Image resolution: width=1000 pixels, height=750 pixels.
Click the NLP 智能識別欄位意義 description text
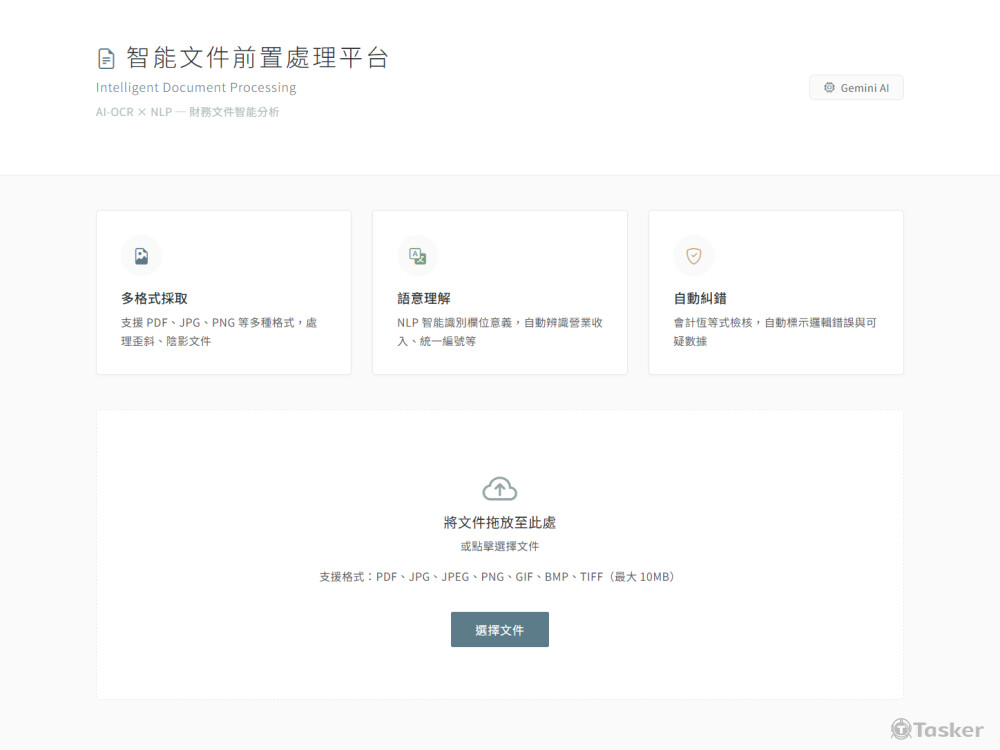point(499,332)
